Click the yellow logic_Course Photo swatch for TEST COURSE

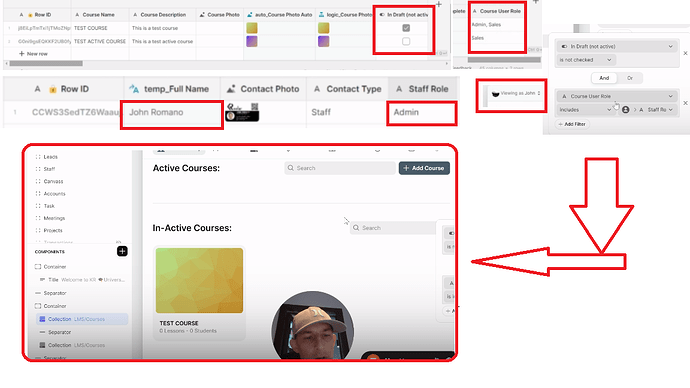[323, 28]
